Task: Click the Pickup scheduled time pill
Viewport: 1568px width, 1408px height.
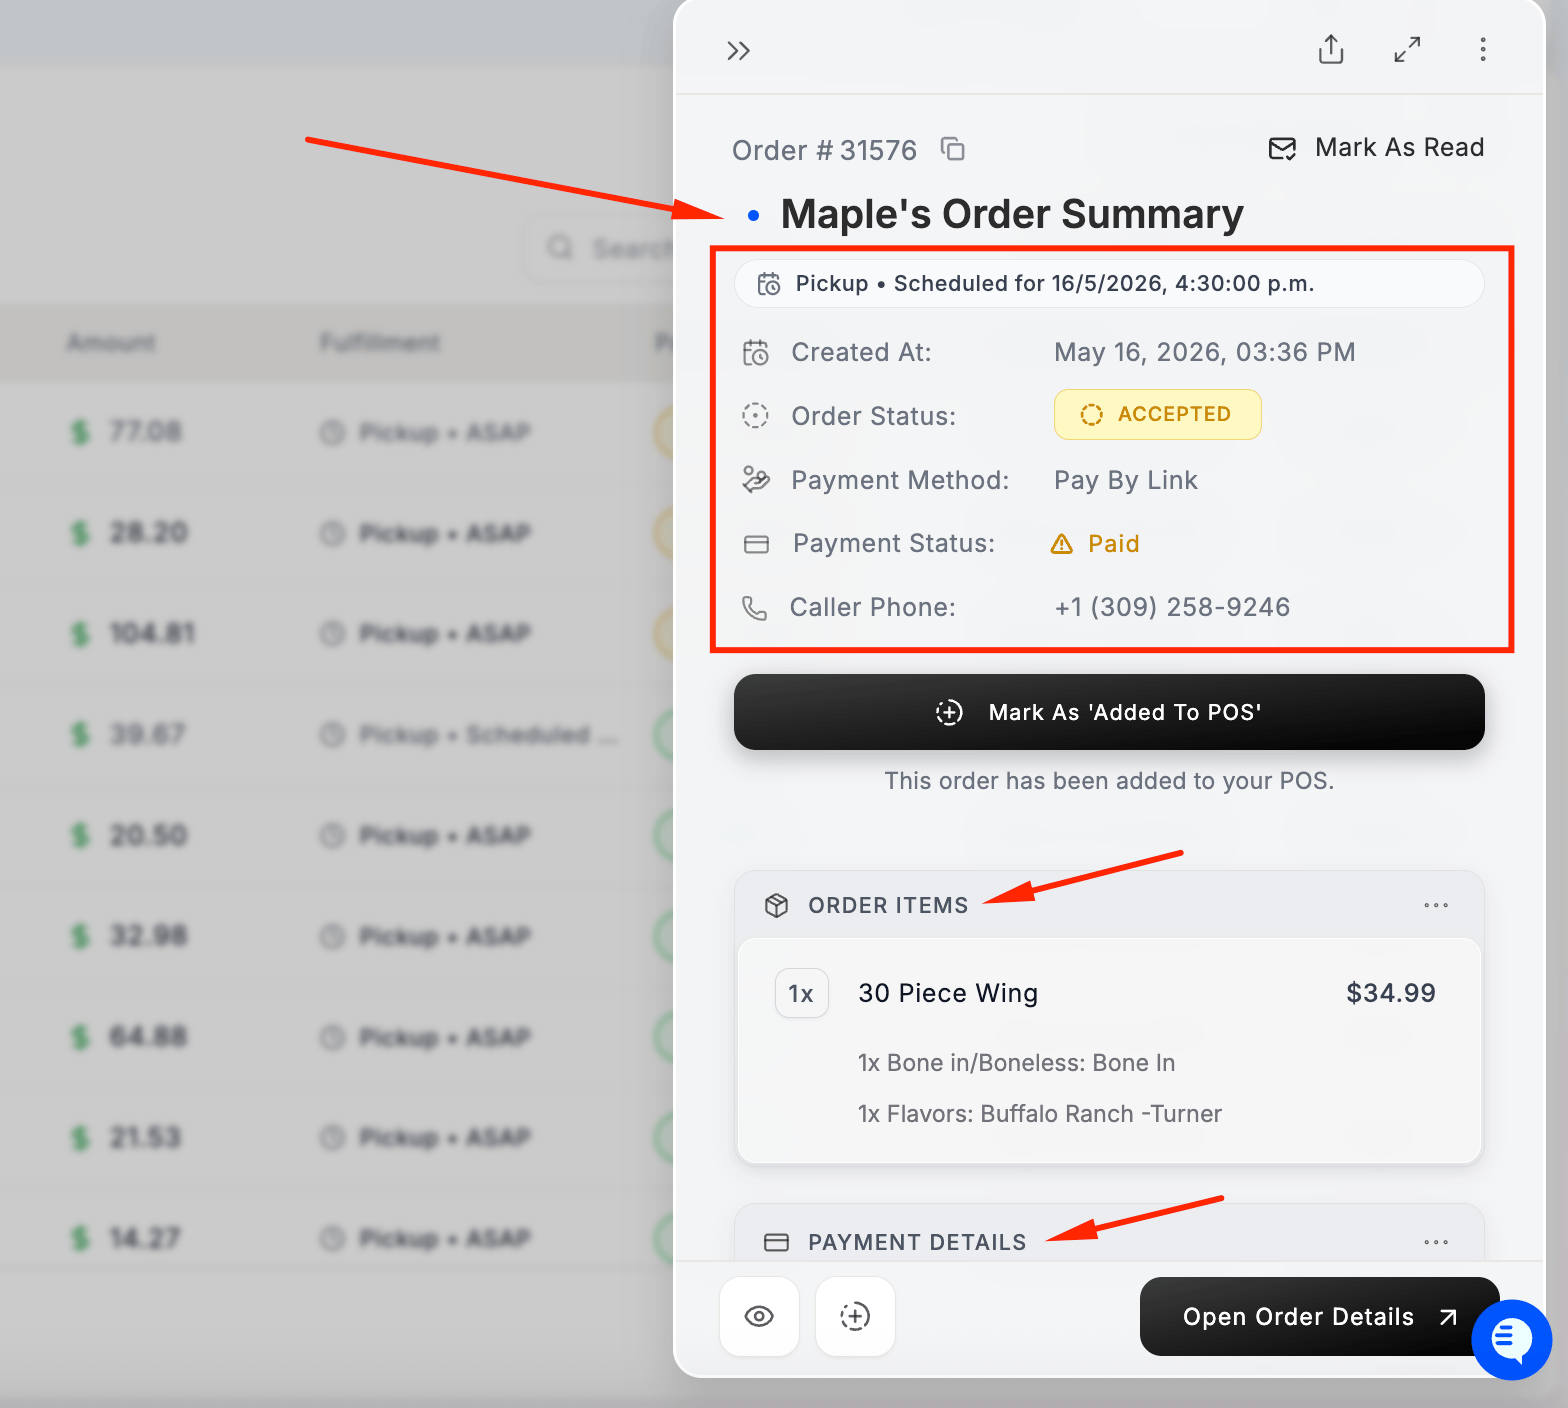Action: click(x=1109, y=284)
